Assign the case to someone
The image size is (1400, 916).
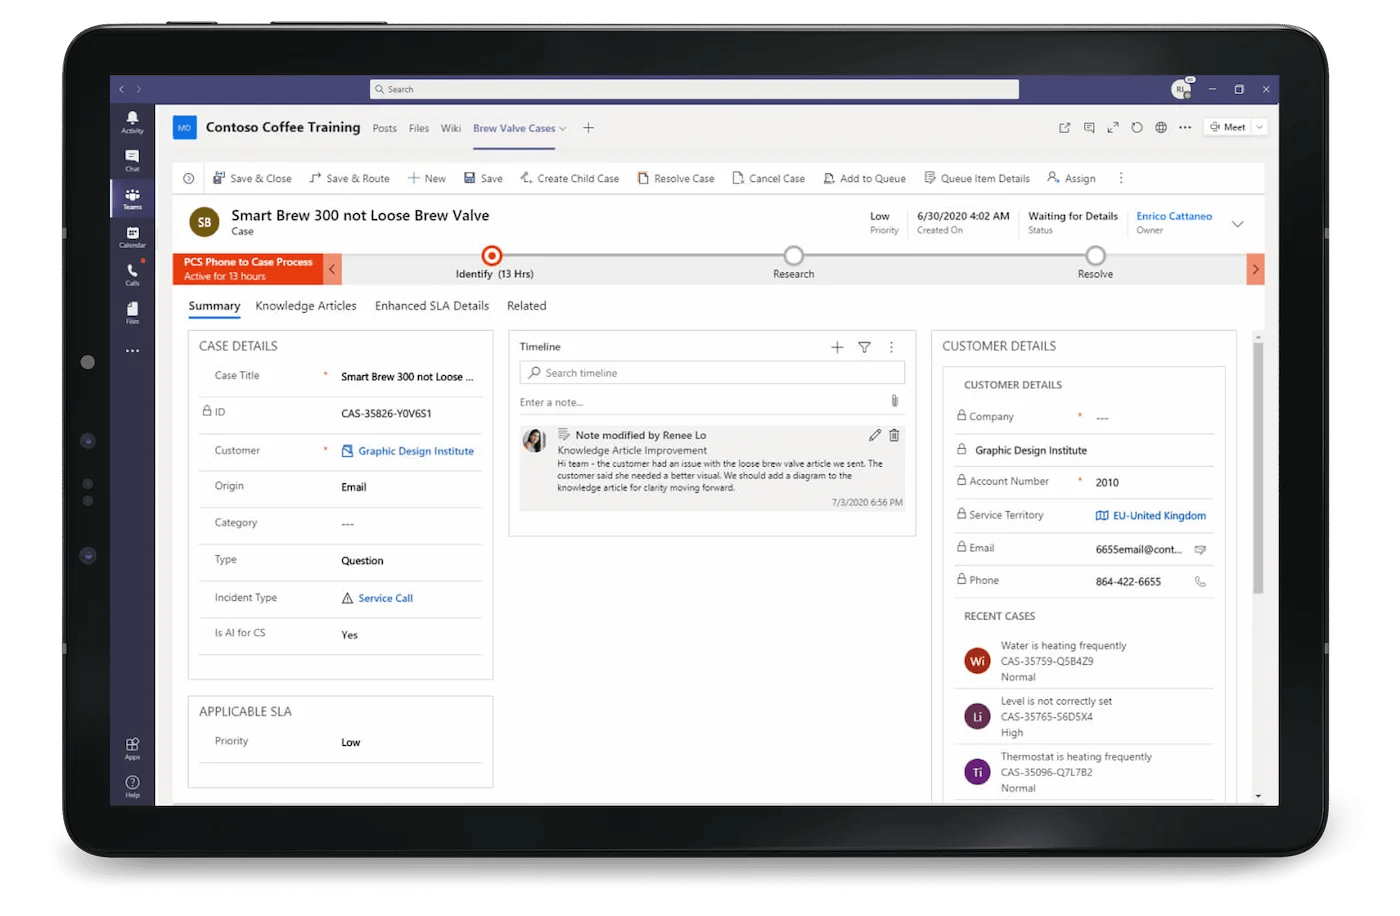(1071, 178)
